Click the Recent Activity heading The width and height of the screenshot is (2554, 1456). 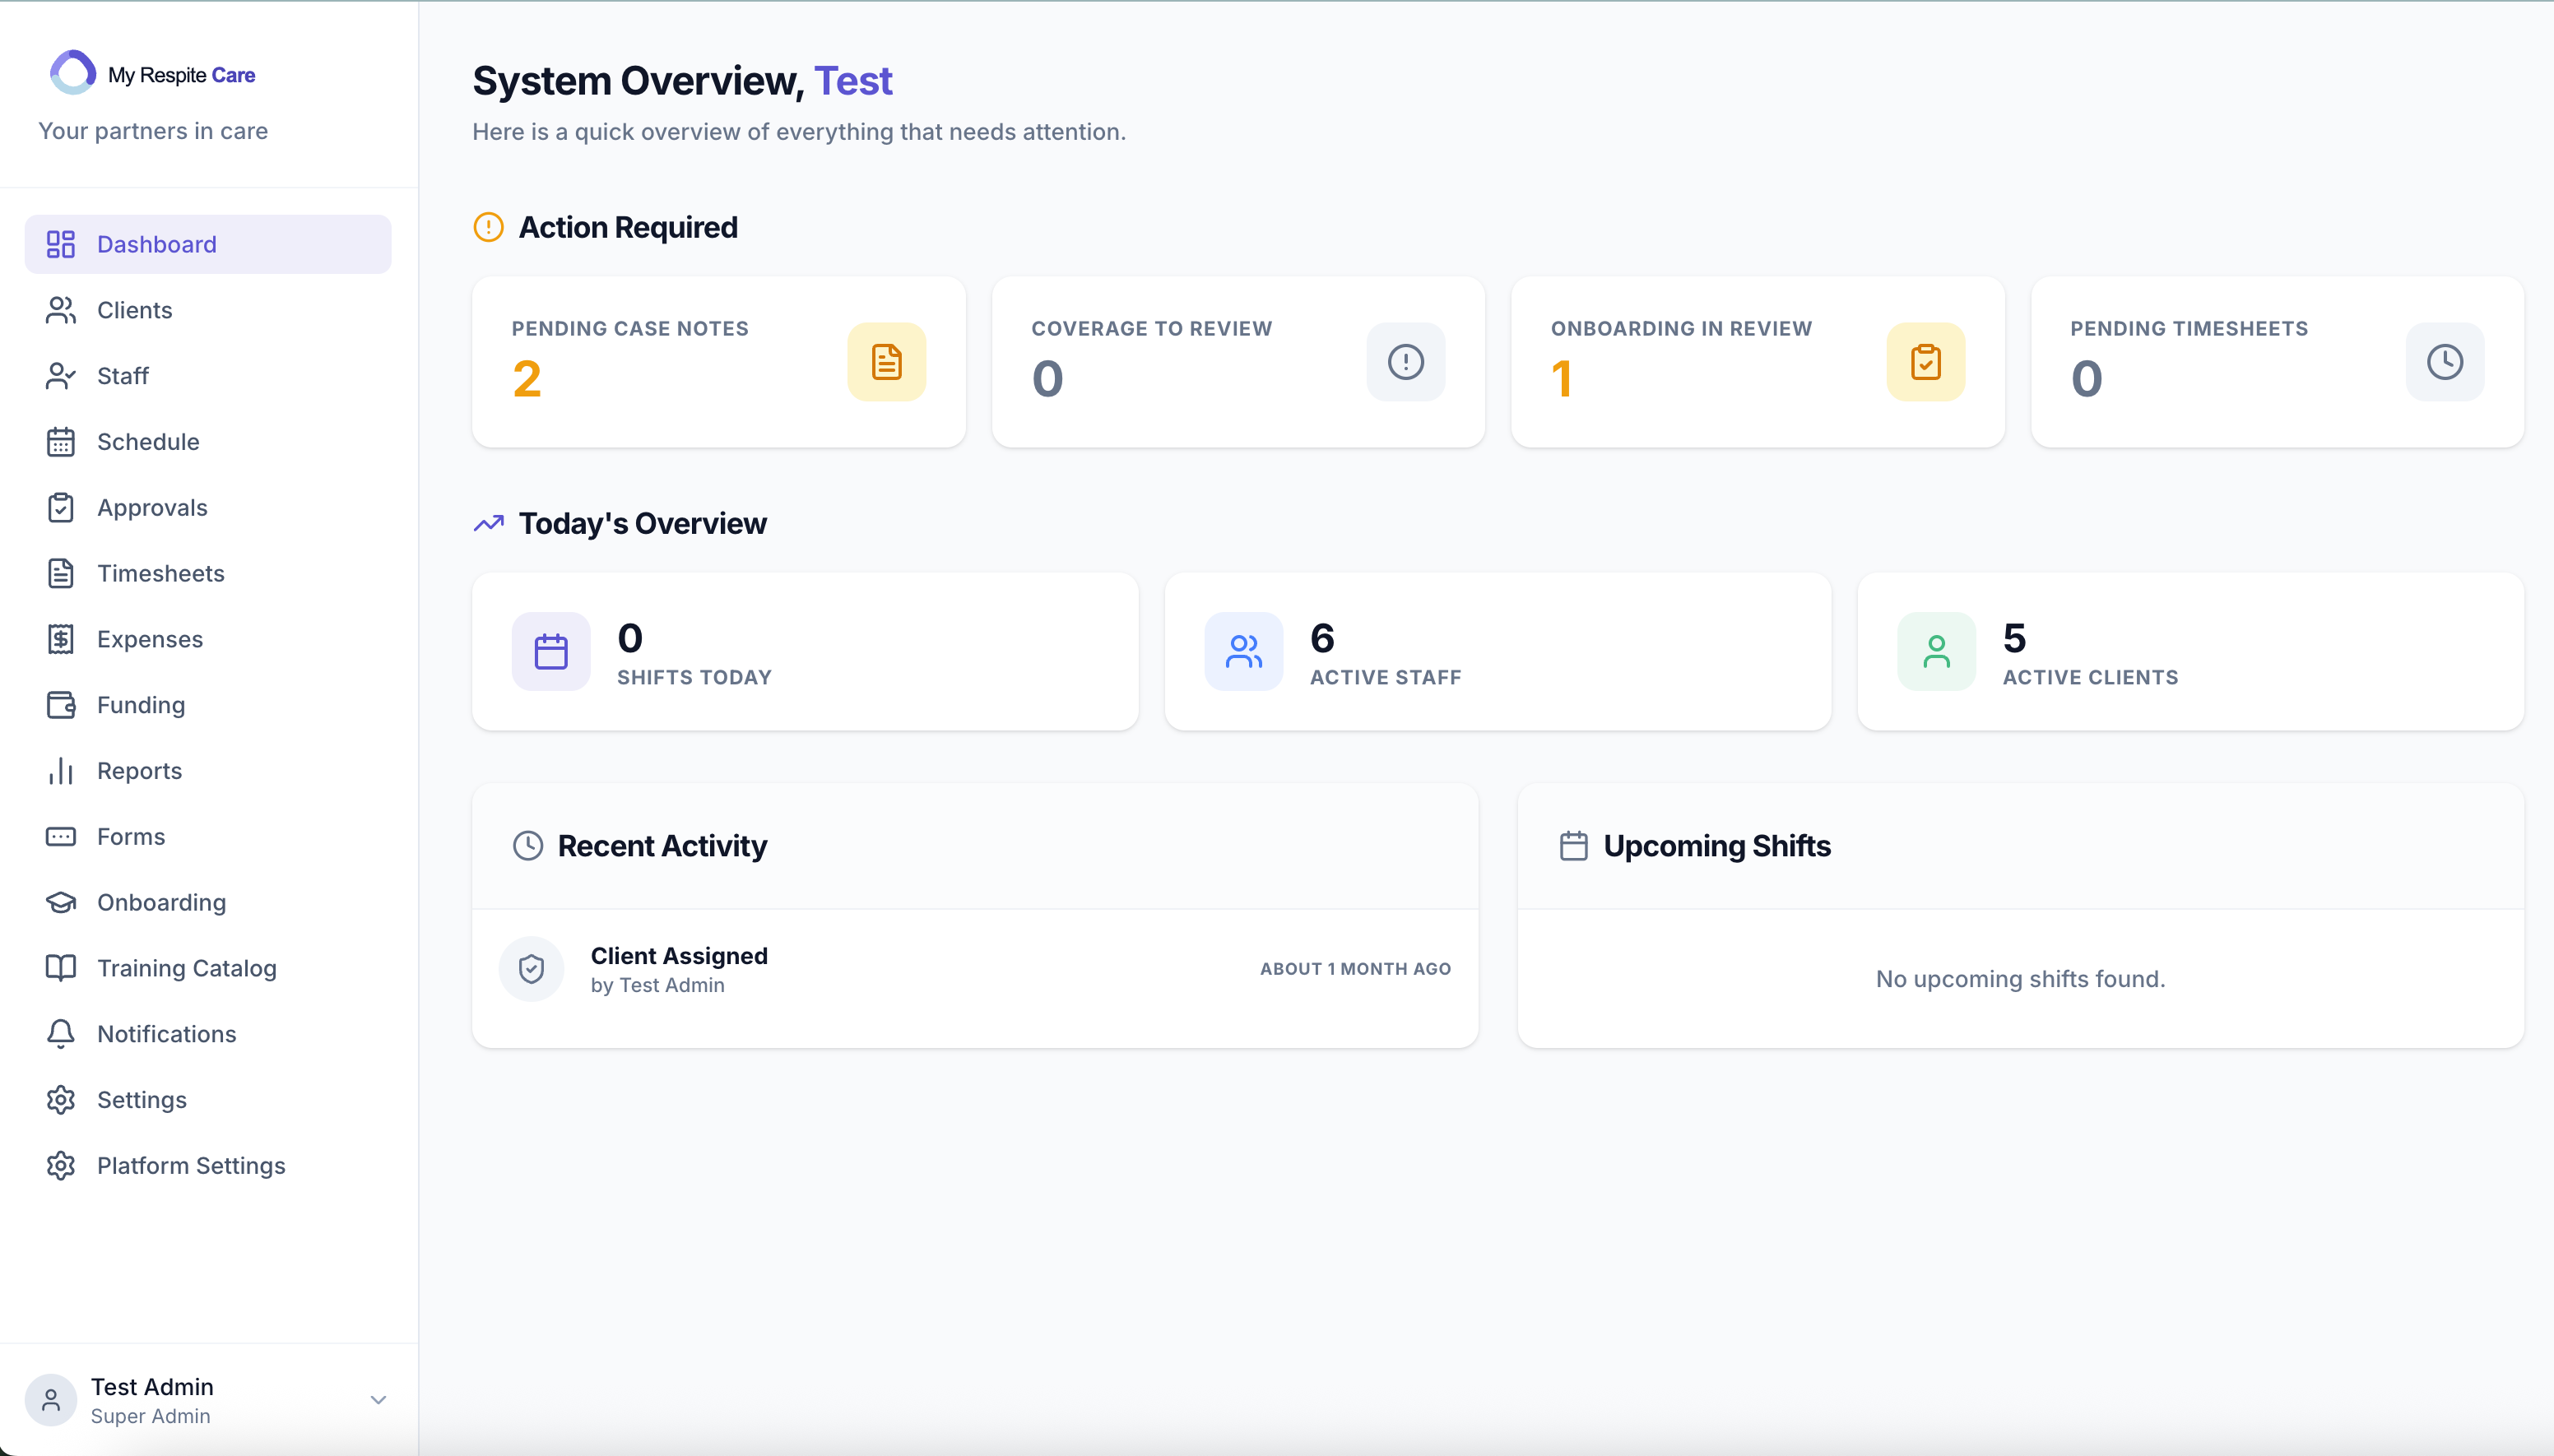click(662, 846)
